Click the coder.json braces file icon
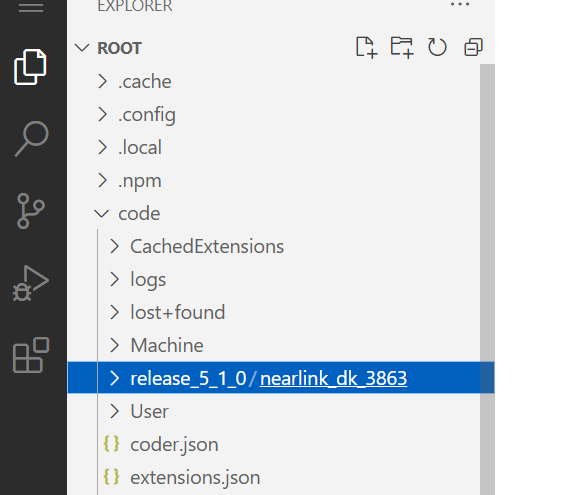Viewport: 583px width, 495px height. pyautogui.click(x=111, y=444)
